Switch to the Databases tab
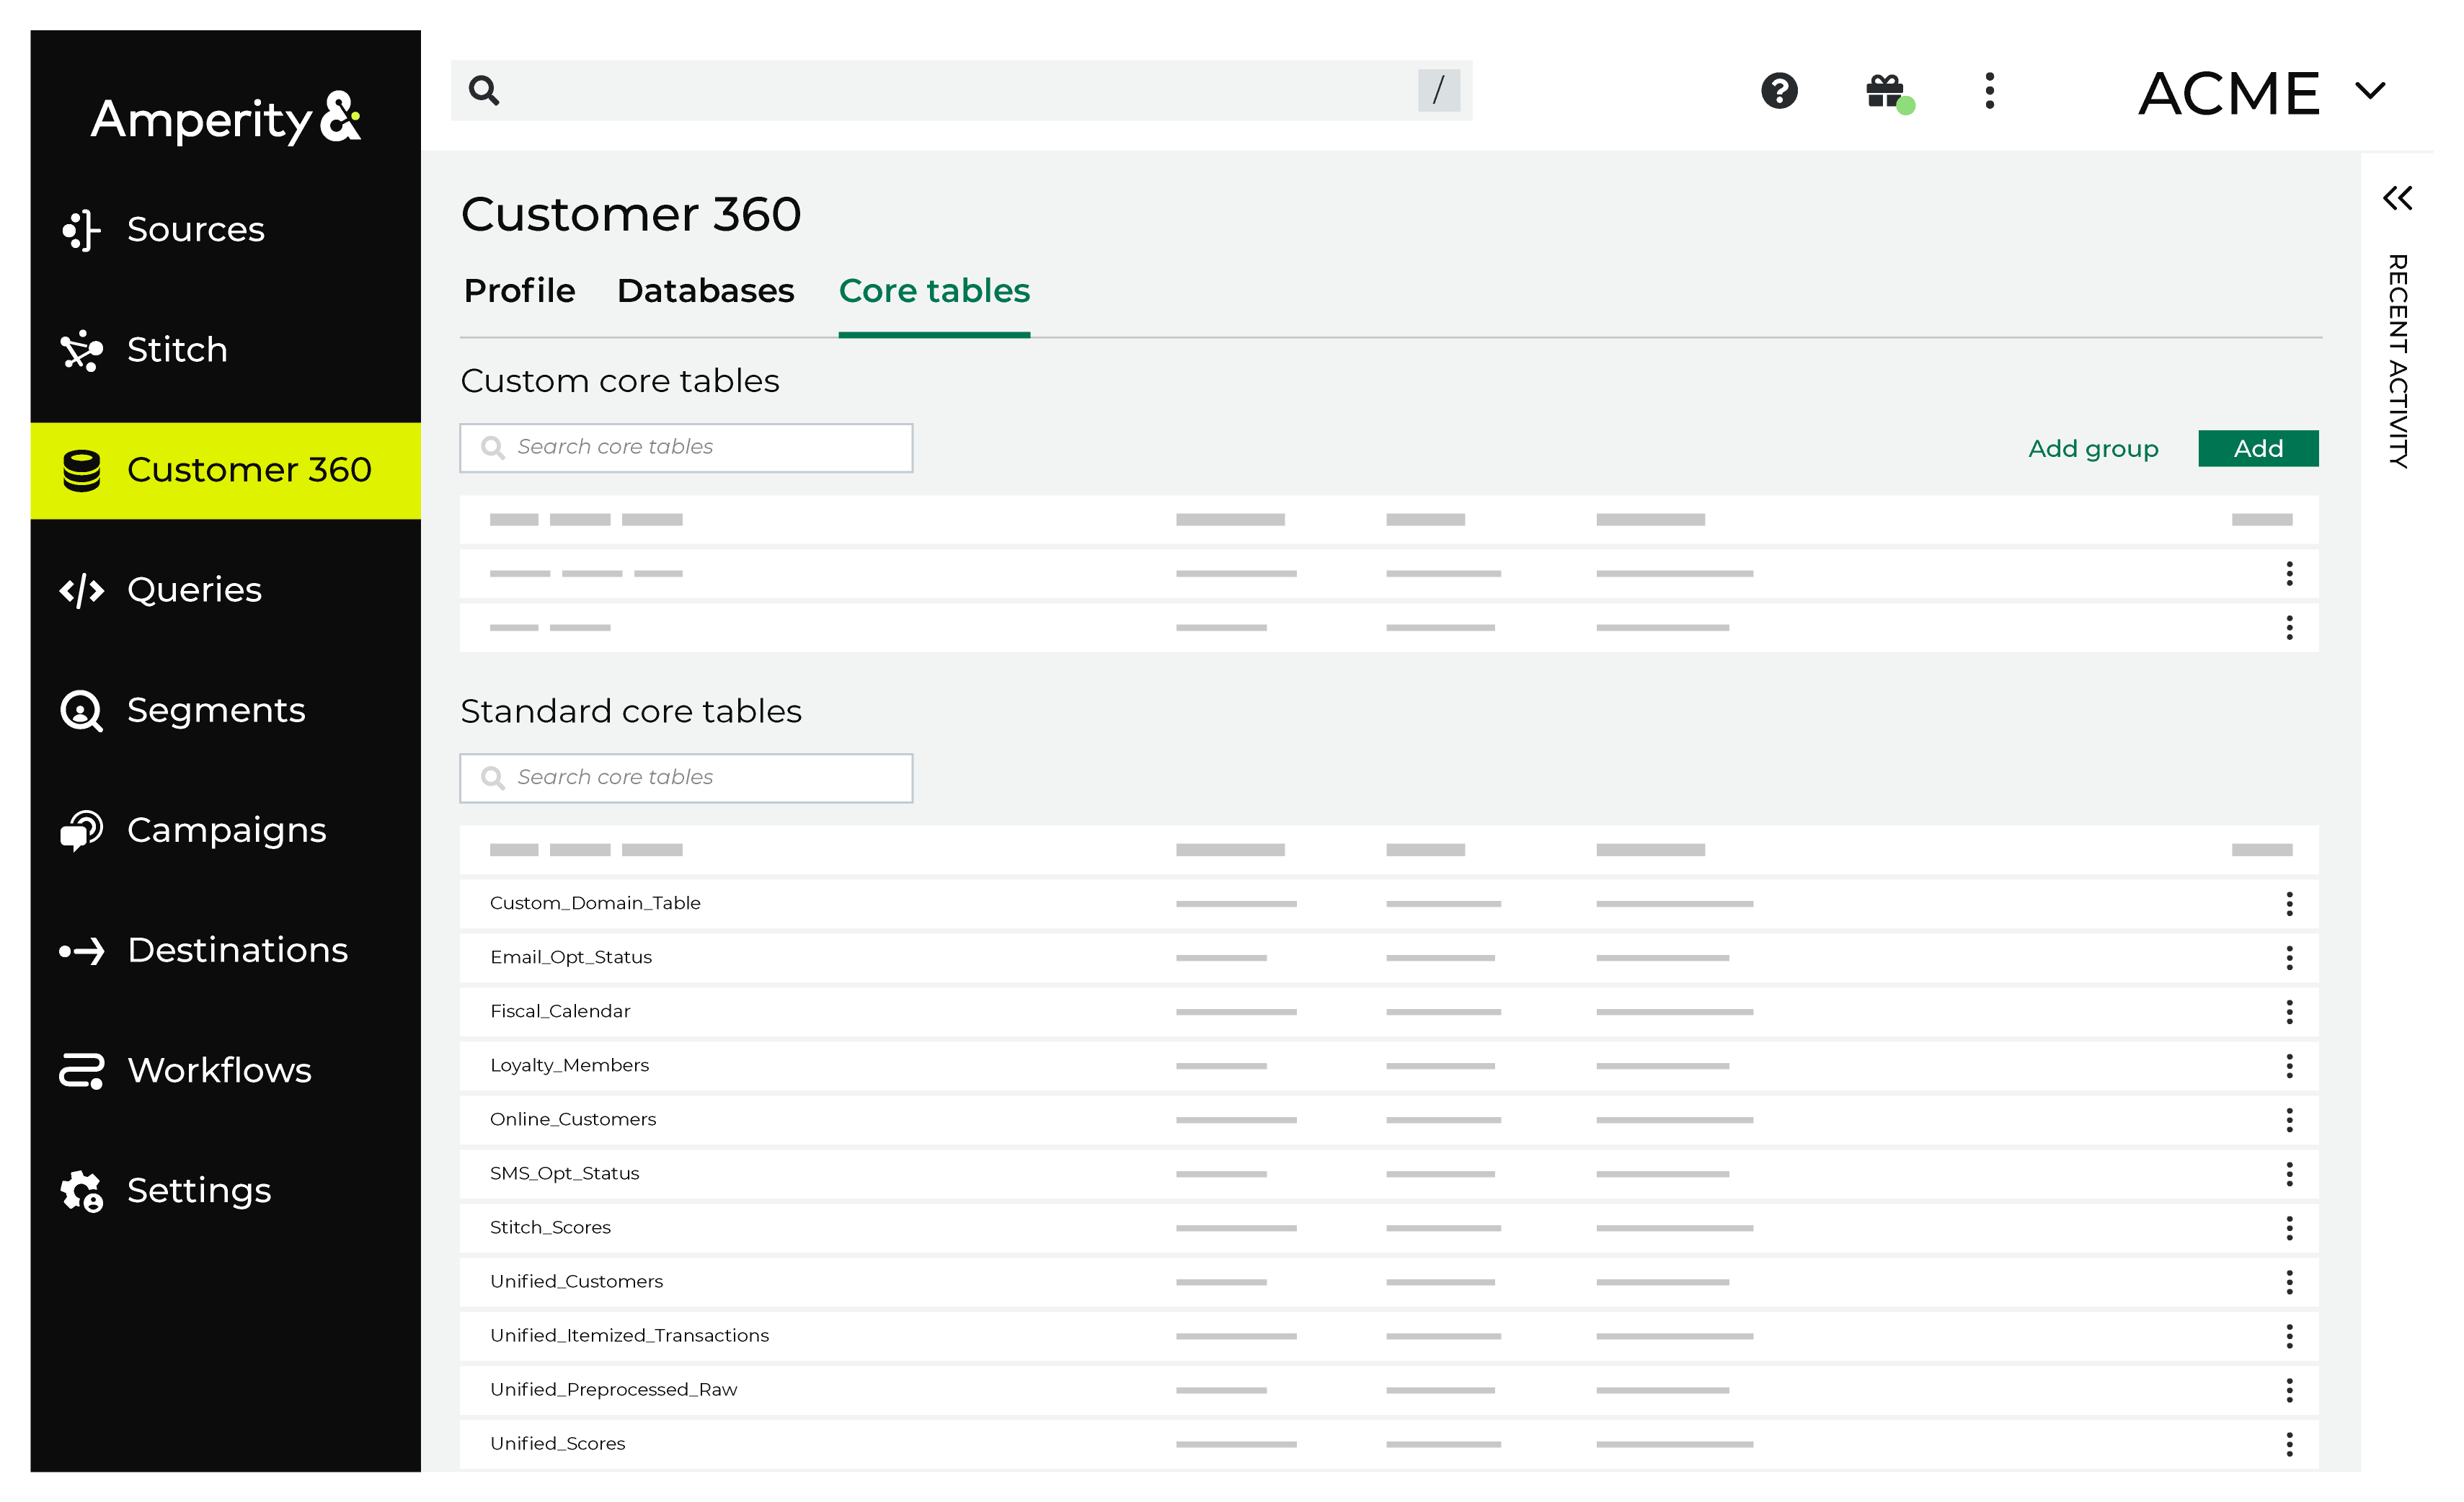Viewport: 2464px width, 1502px height. pos(705,291)
